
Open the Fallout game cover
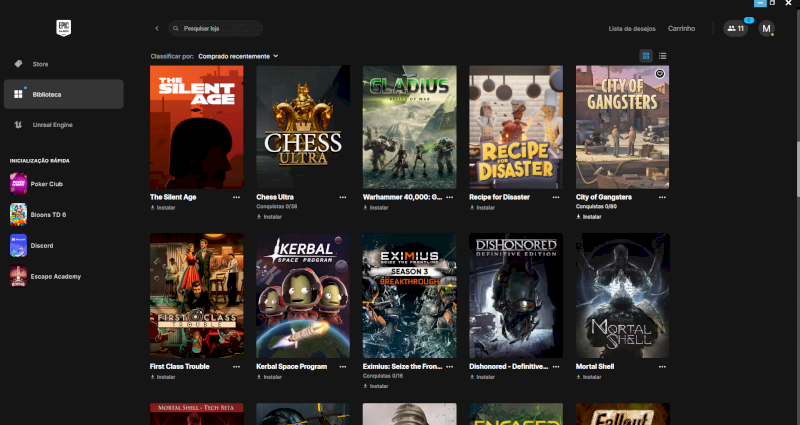pyautogui.click(x=622, y=414)
